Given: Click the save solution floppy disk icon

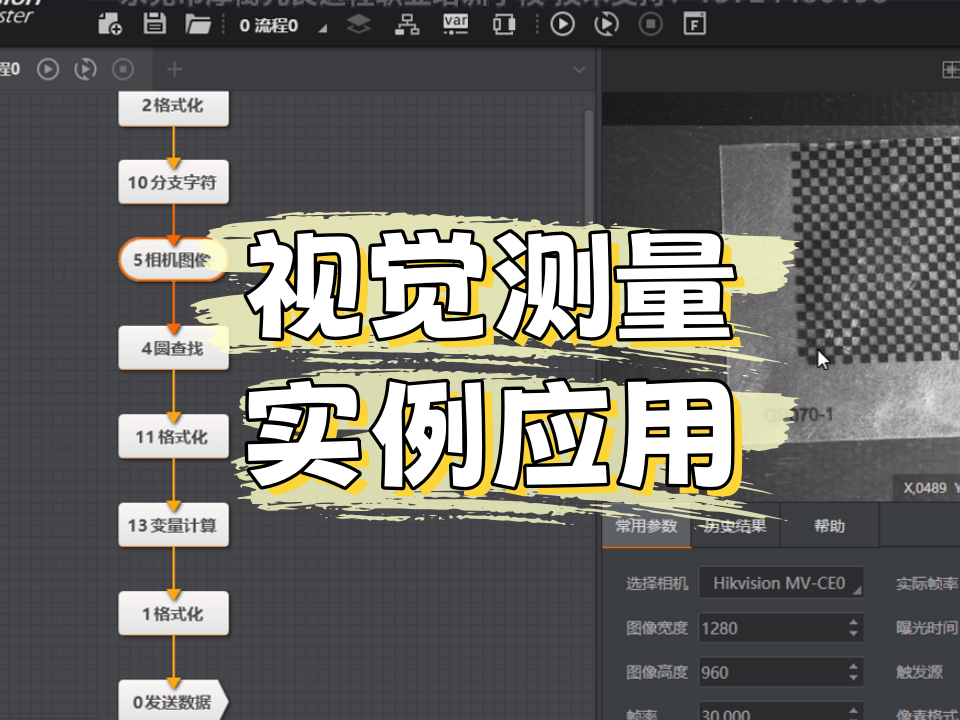Looking at the screenshot, I should point(154,25).
